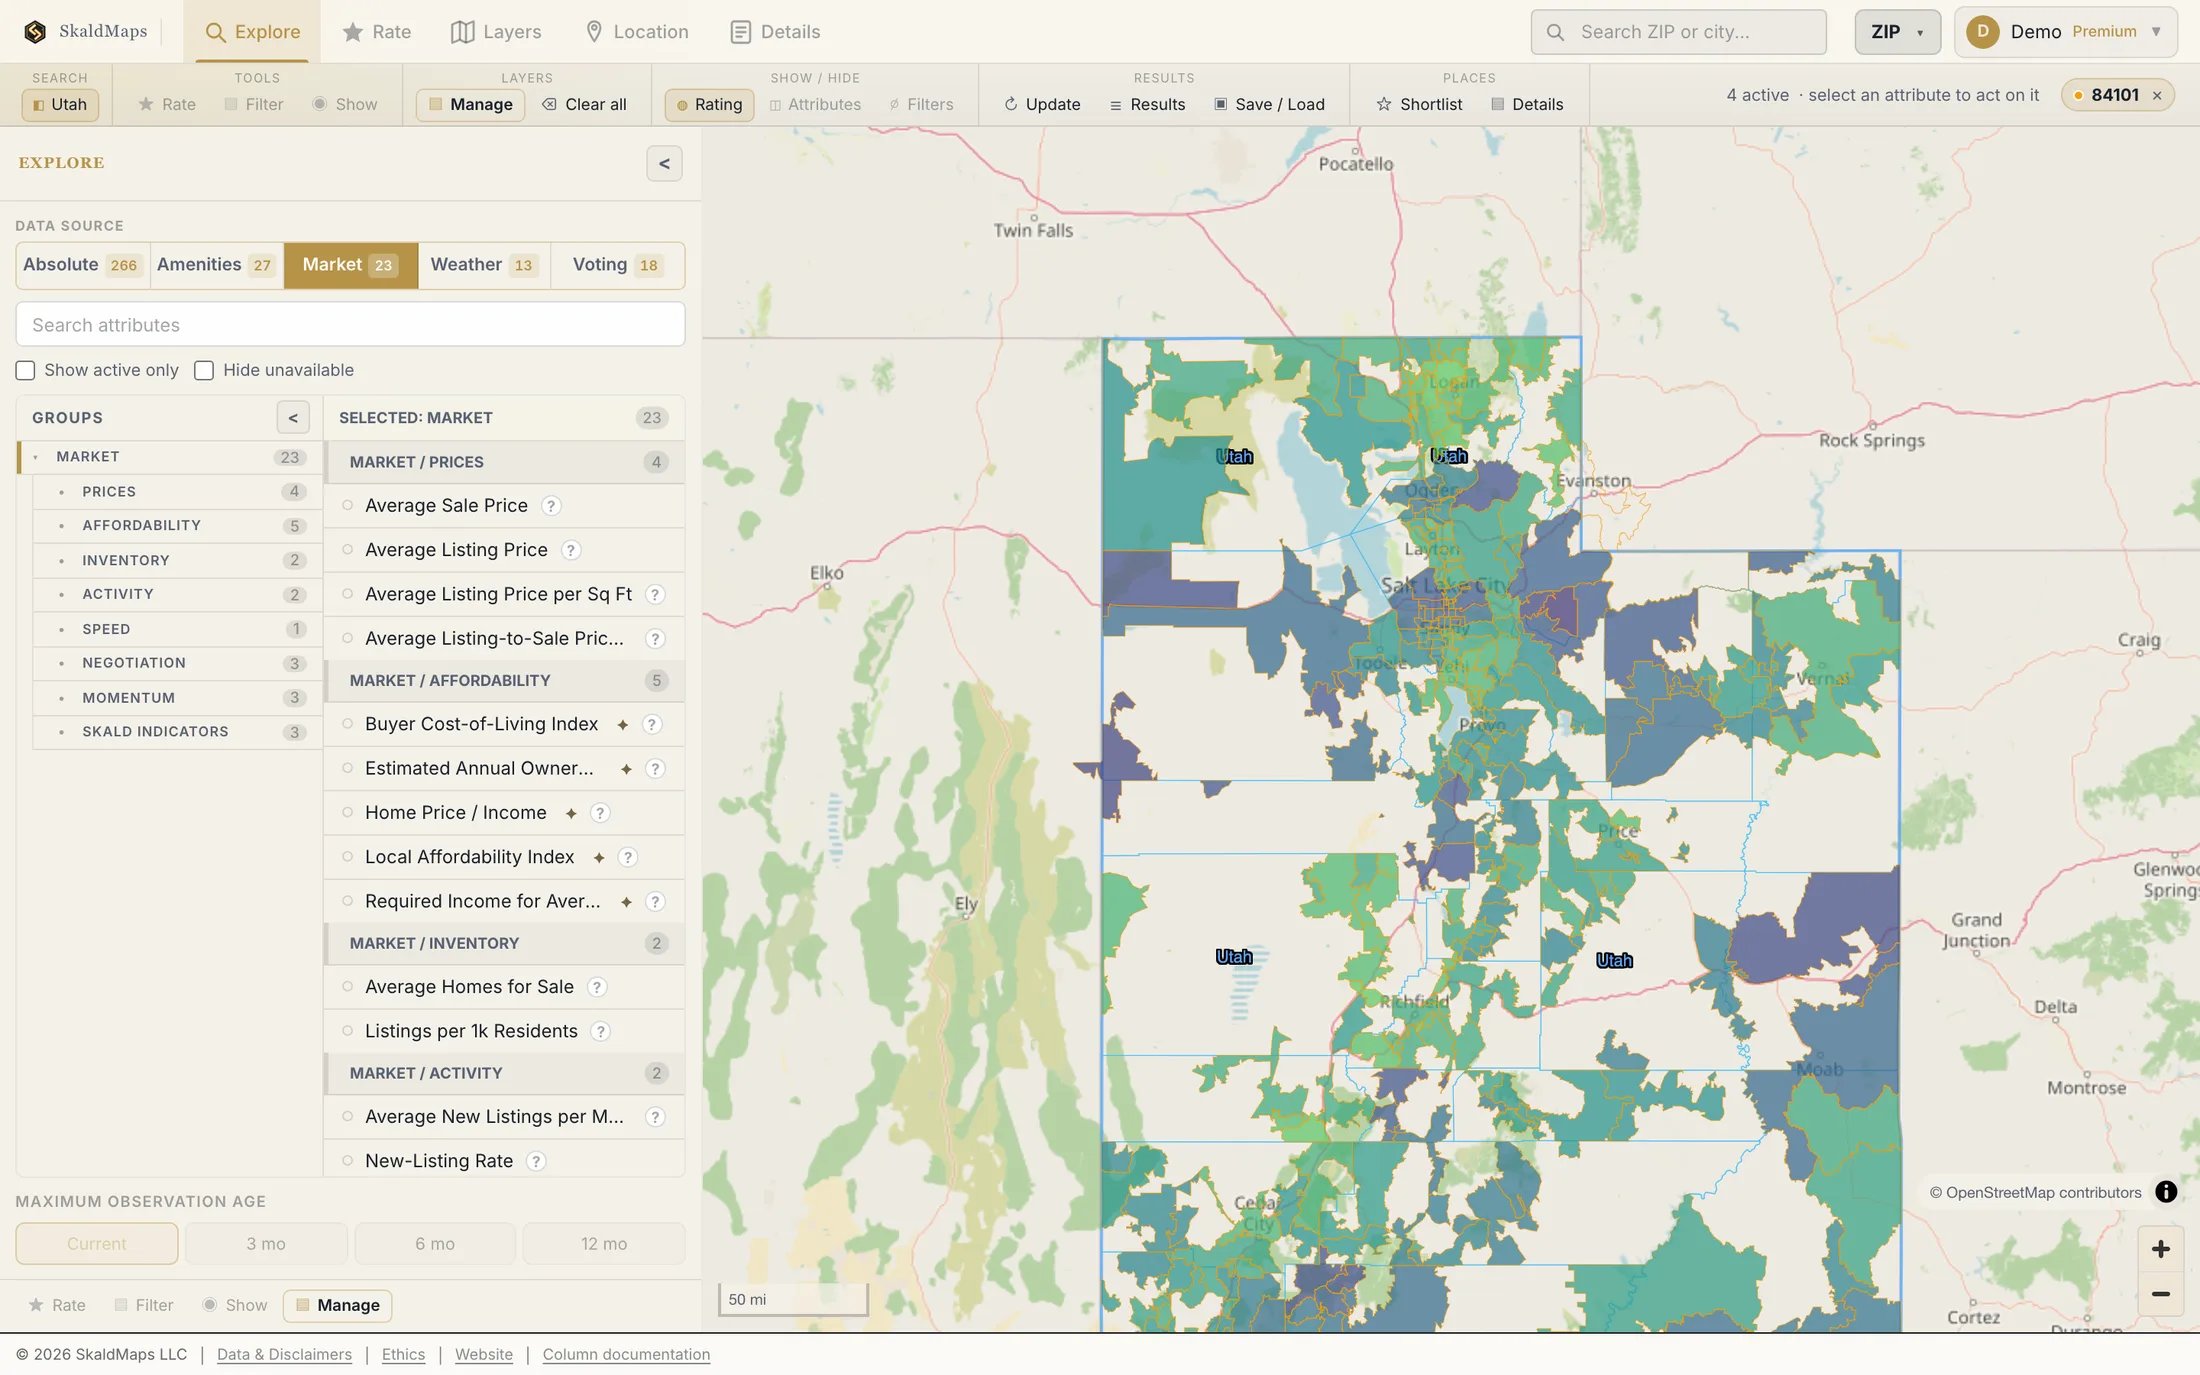This screenshot has width=2200, height=1375.
Task: Open help for Home Price / Income
Action: point(600,813)
